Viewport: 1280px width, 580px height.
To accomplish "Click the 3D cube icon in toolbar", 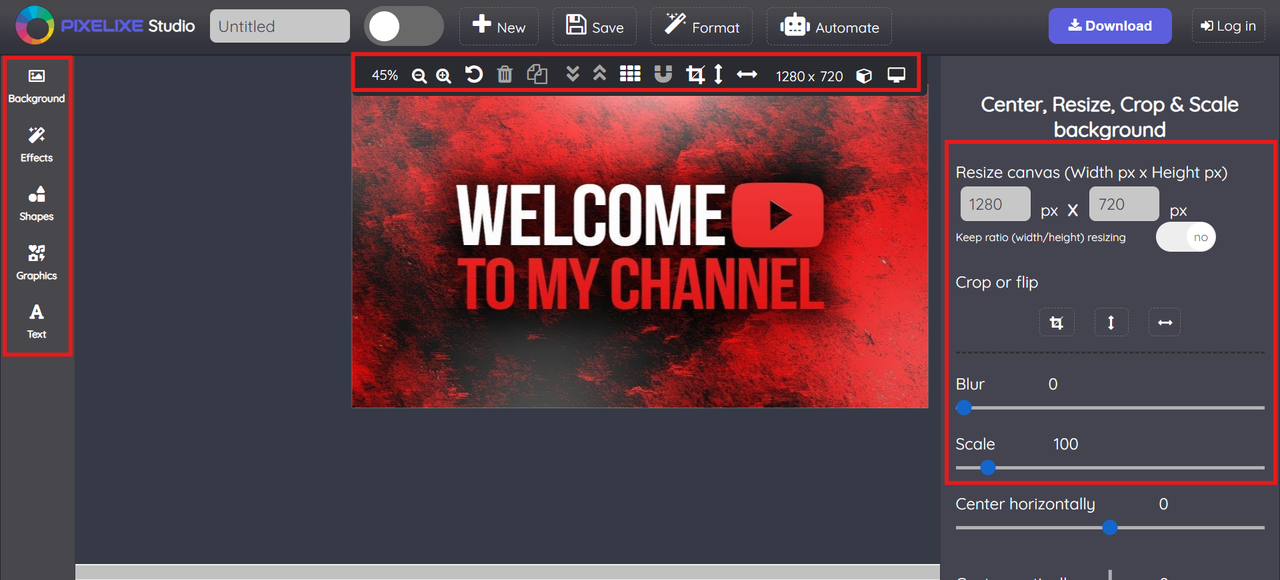I will (864, 76).
